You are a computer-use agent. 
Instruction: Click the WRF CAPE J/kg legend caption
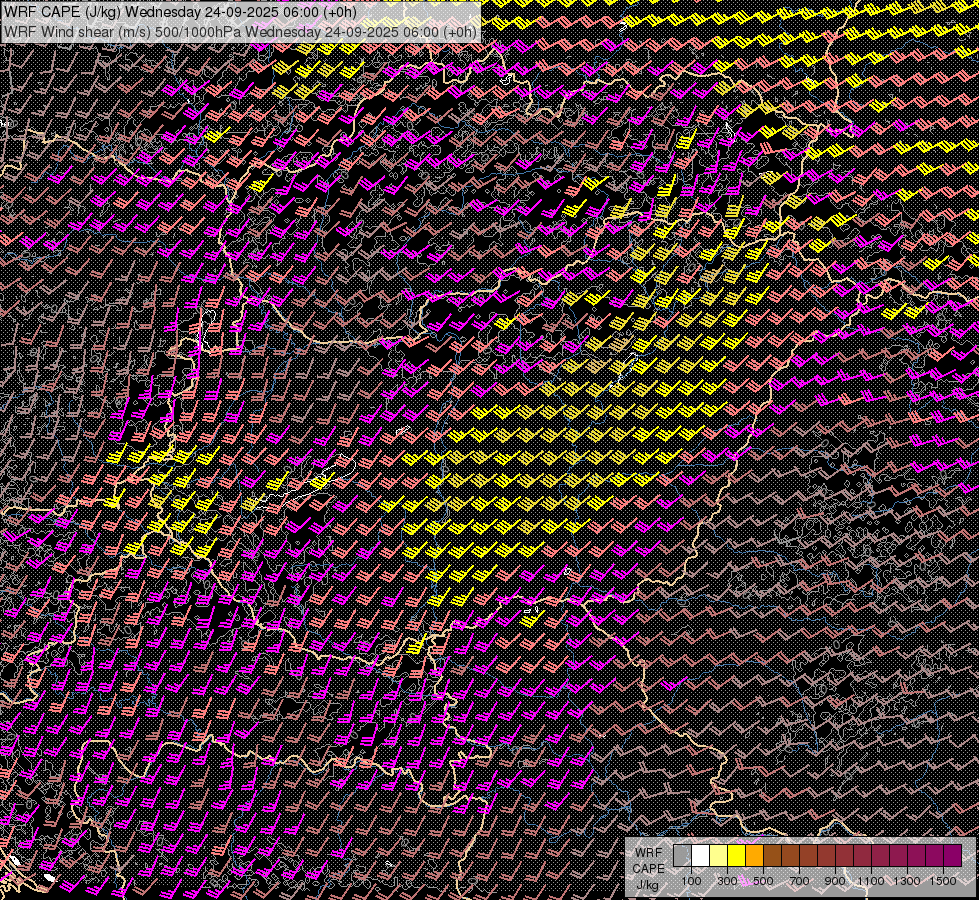[x=648, y=868]
